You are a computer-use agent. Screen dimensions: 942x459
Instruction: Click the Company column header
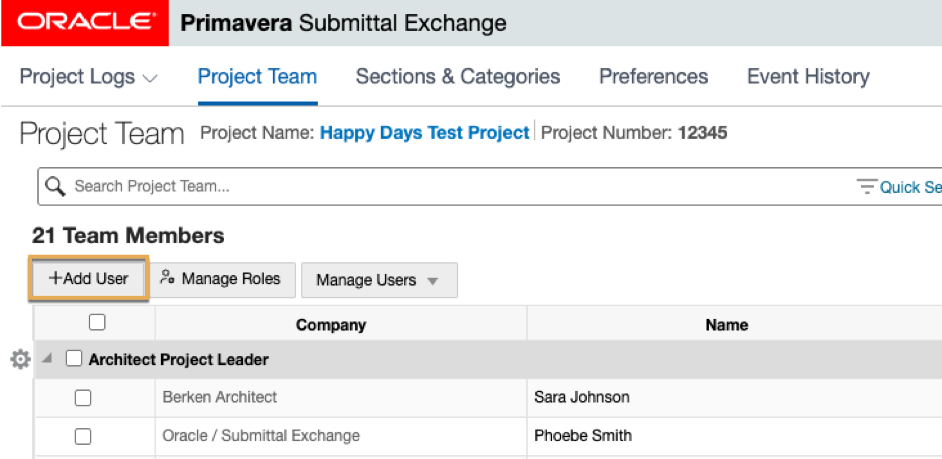click(x=331, y=325)
